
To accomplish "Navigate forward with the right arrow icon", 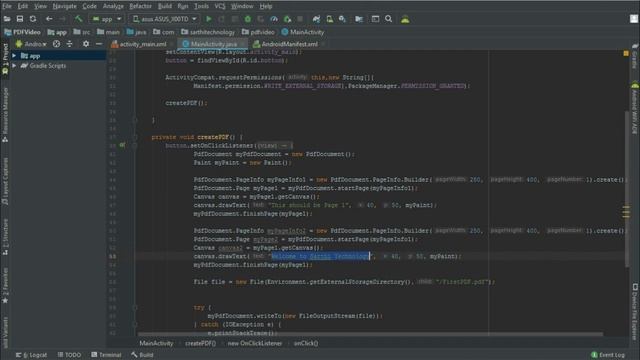I will 62,19.
